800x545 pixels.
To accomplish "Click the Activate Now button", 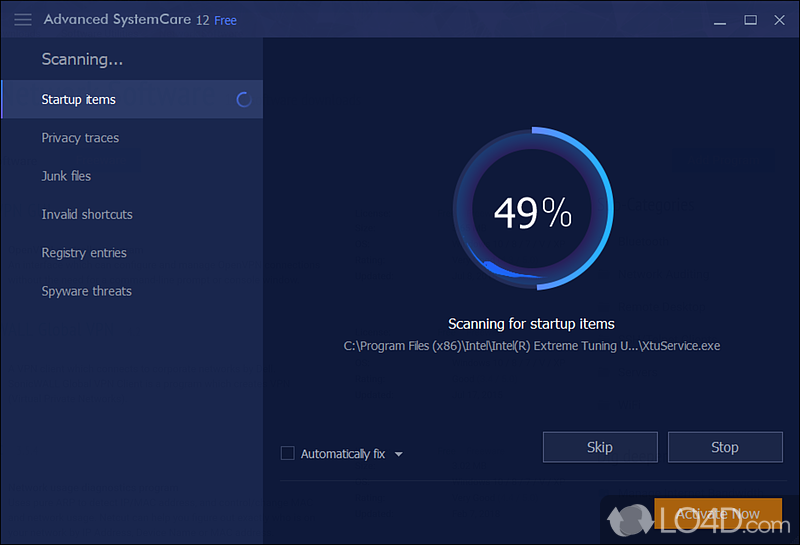I will [x=718, y=513].
